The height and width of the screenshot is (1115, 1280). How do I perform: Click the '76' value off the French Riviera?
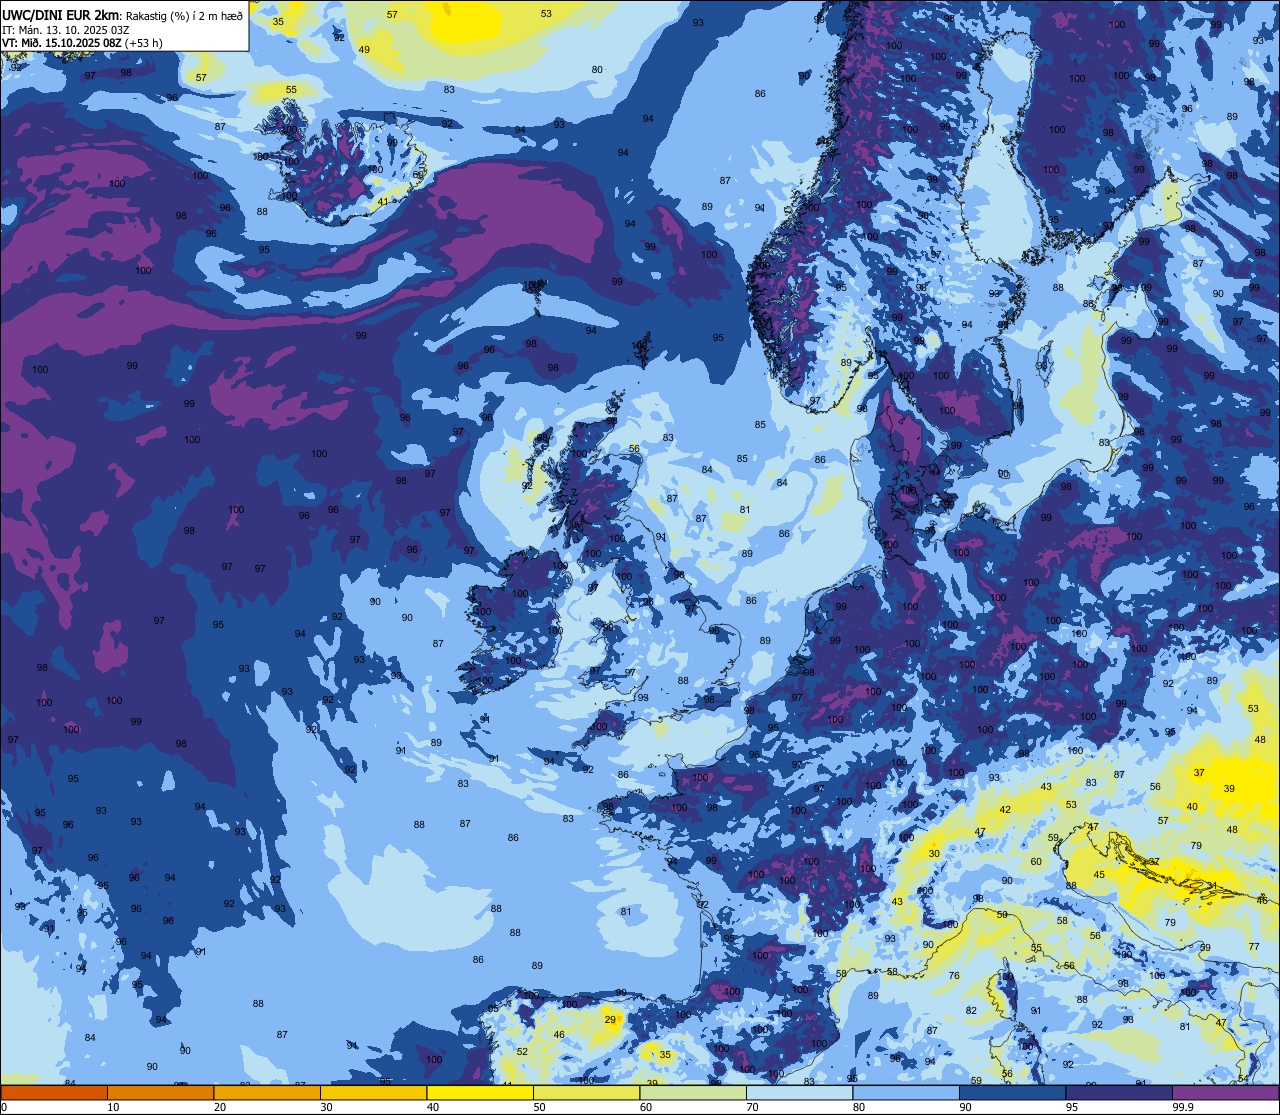[954, 975]
